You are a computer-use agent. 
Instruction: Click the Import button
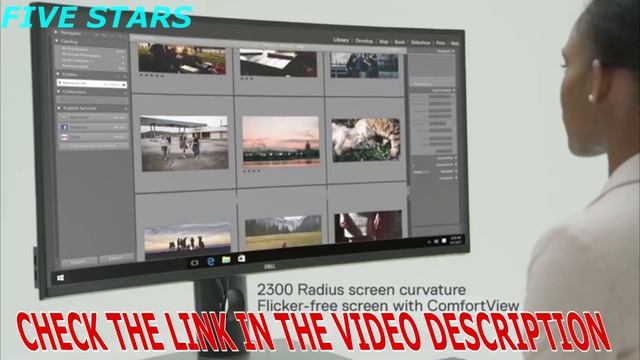pyautogui.click(x=78, y=261)
